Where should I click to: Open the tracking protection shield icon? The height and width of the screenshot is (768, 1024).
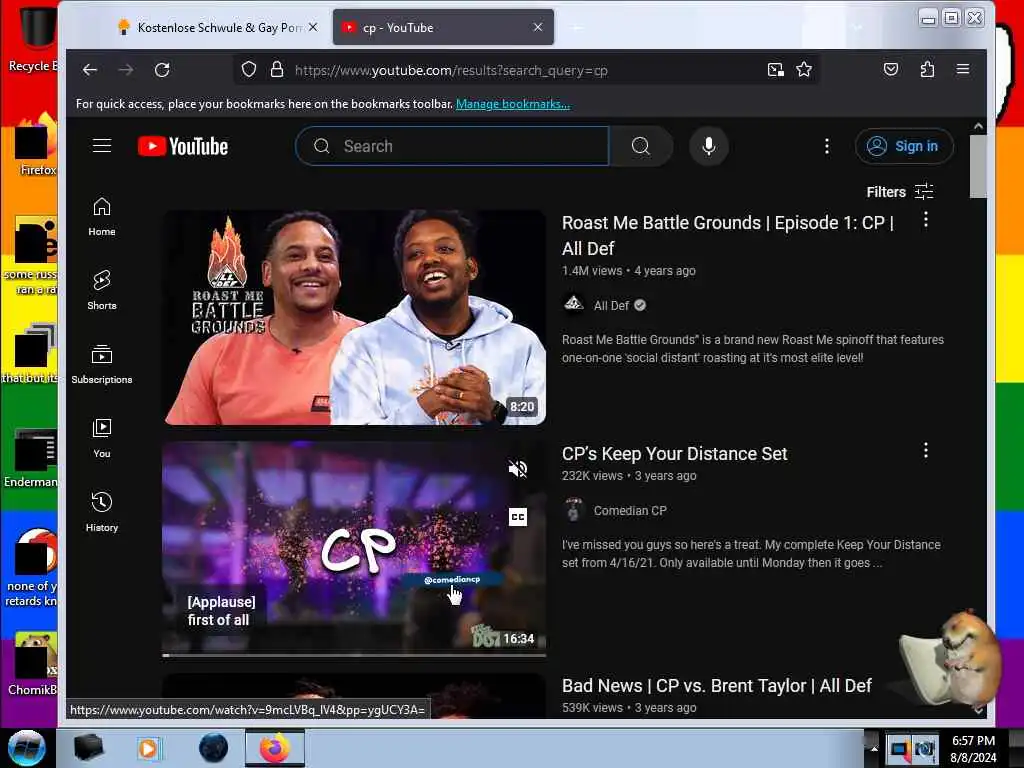tap(249, 70)
